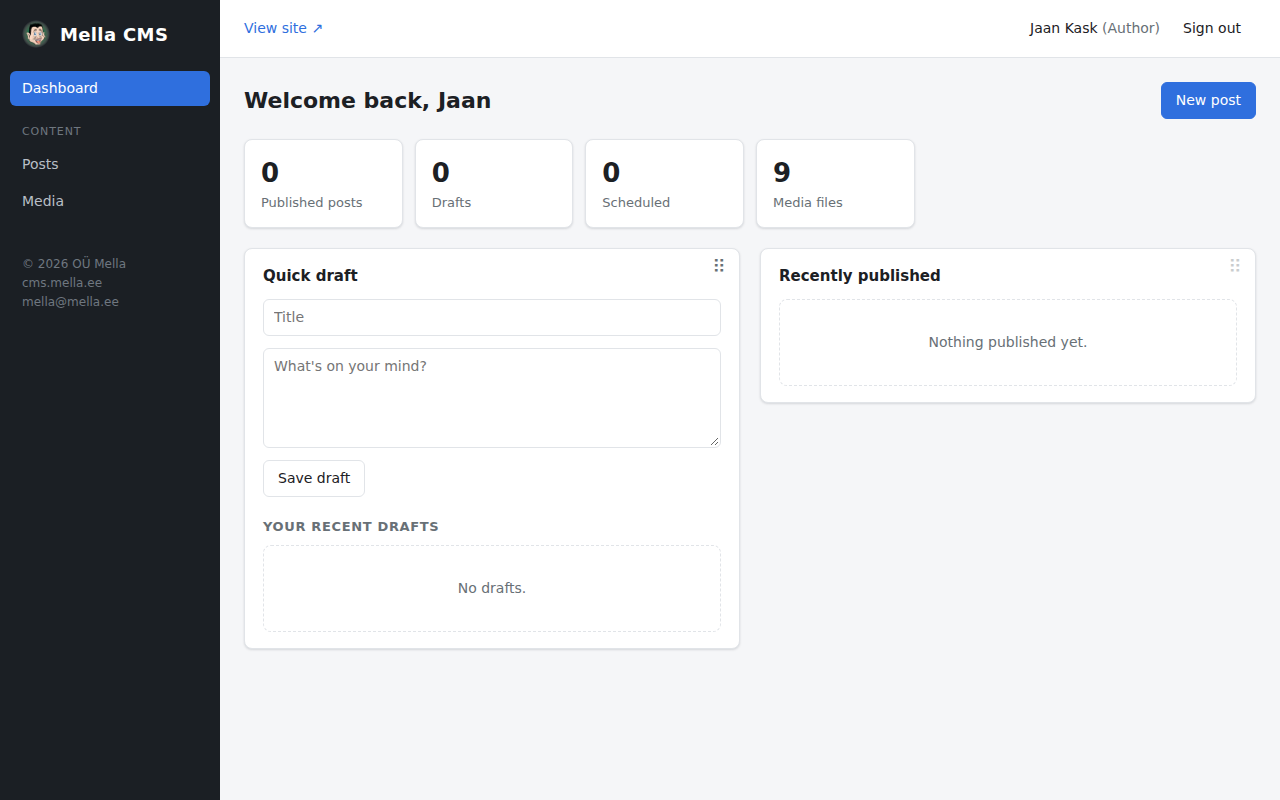Click the Recently published panel drag handle

tap(1235, 265)
